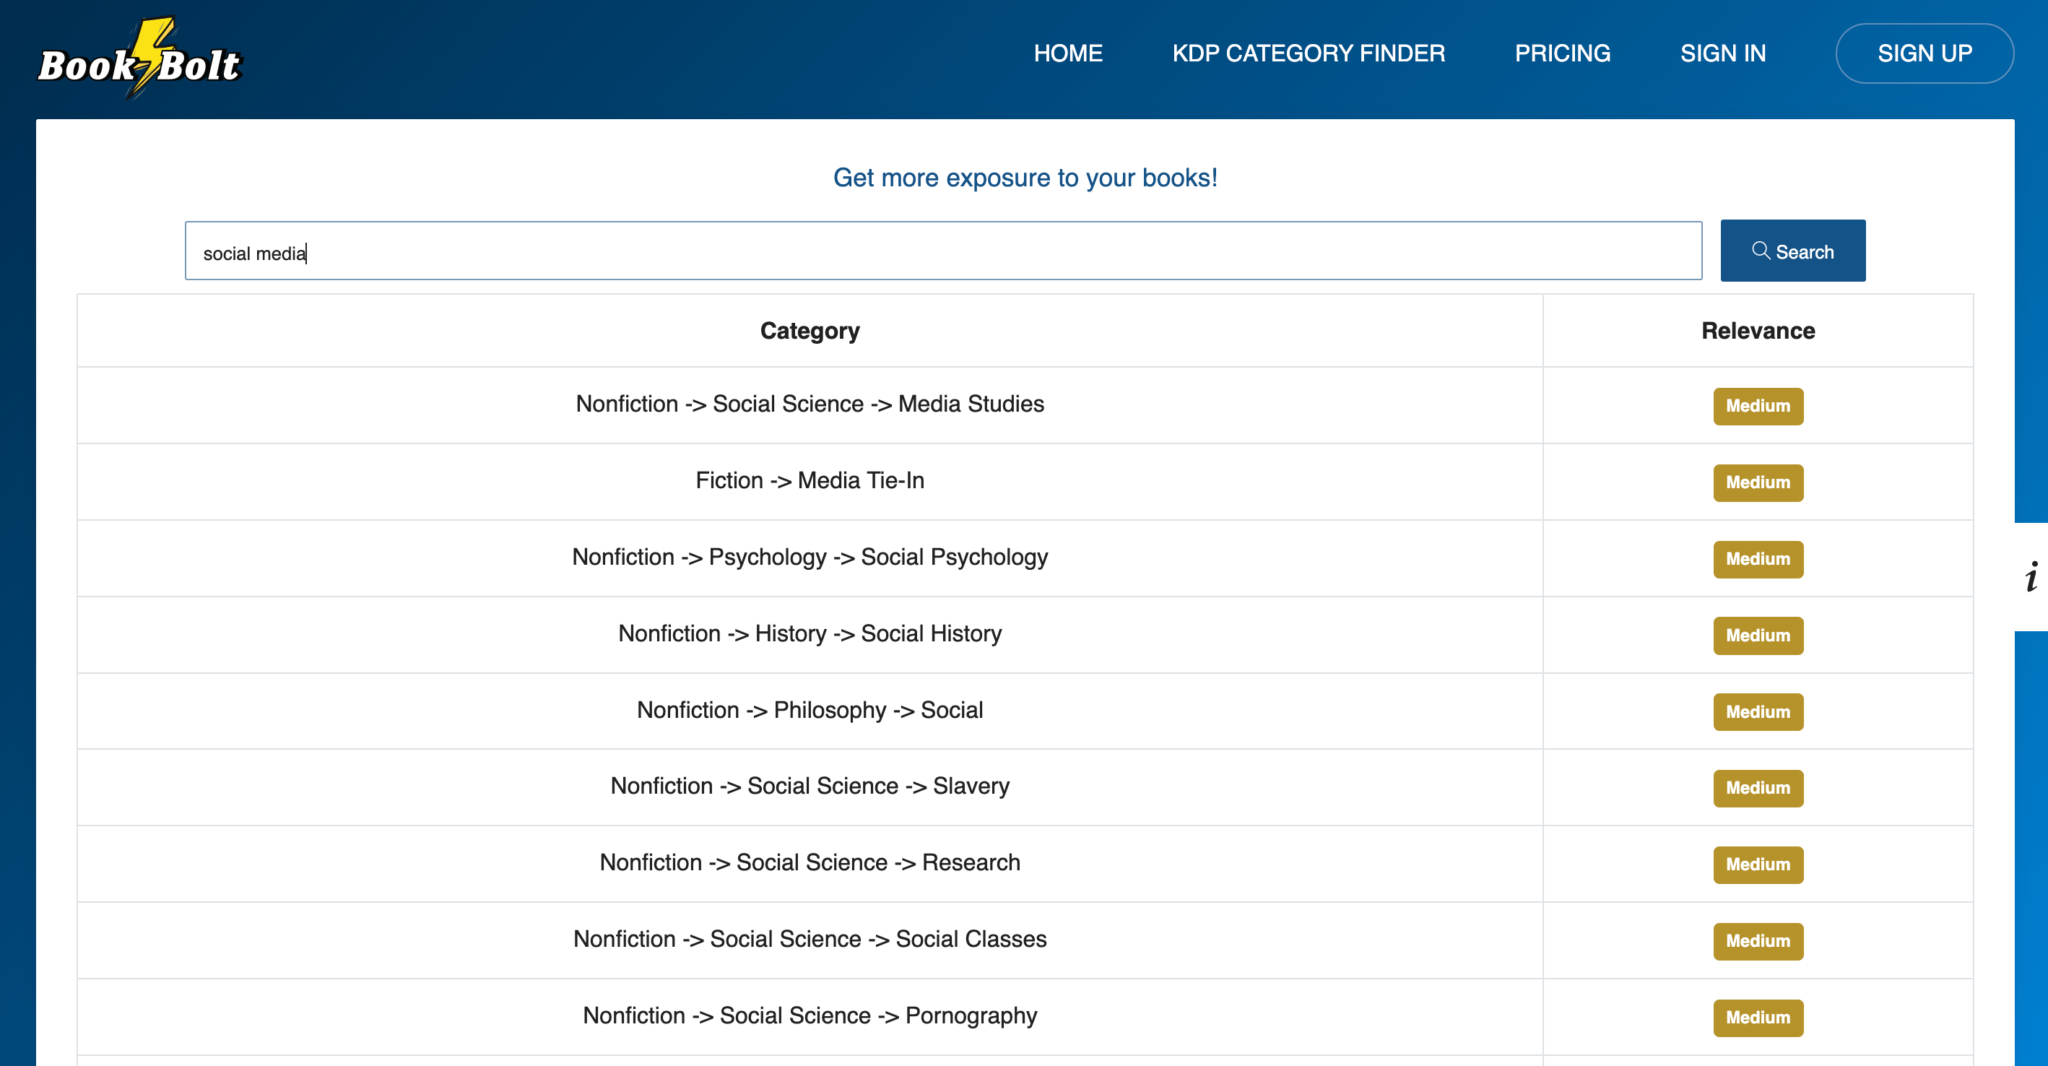2048x1066 pixels.
Task: Click Philosophy Social category text
Action: pos(809,710)
